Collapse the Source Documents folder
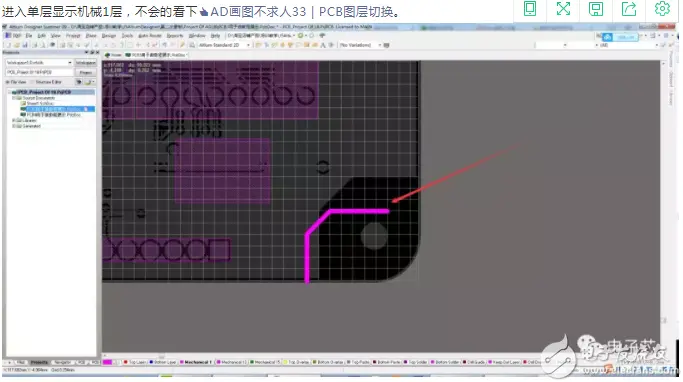This screenshot has width=683, height=382. pyautogui.click(x=14, y=98)
